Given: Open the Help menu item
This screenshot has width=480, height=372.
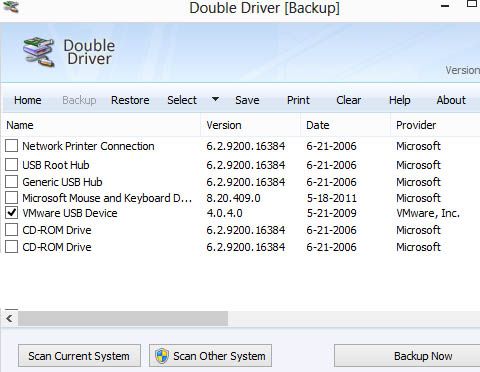Looking at the screenshot, I should pos(400,100).
